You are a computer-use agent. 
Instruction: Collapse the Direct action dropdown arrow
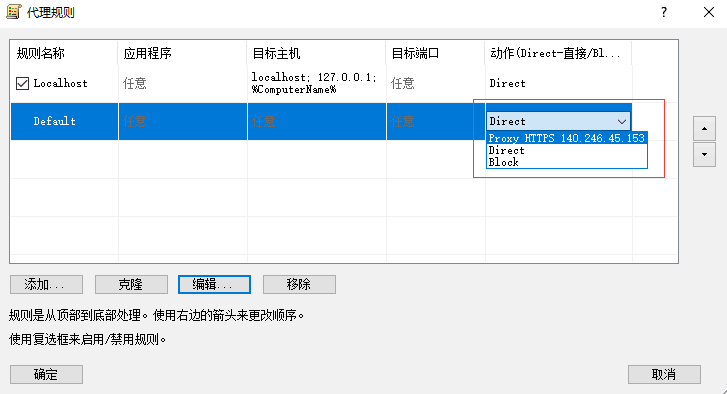pyautogui.click(x=622, y=121)
